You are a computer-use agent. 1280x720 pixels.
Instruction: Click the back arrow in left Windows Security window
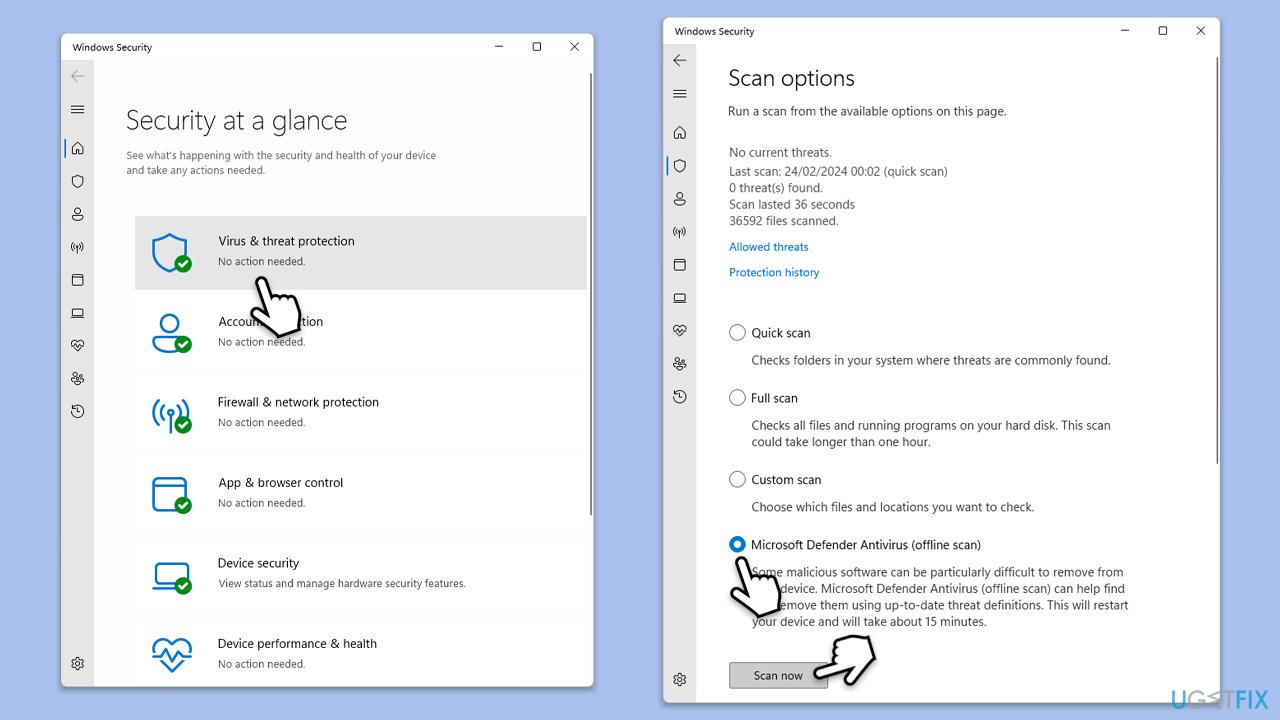[78, 77]
